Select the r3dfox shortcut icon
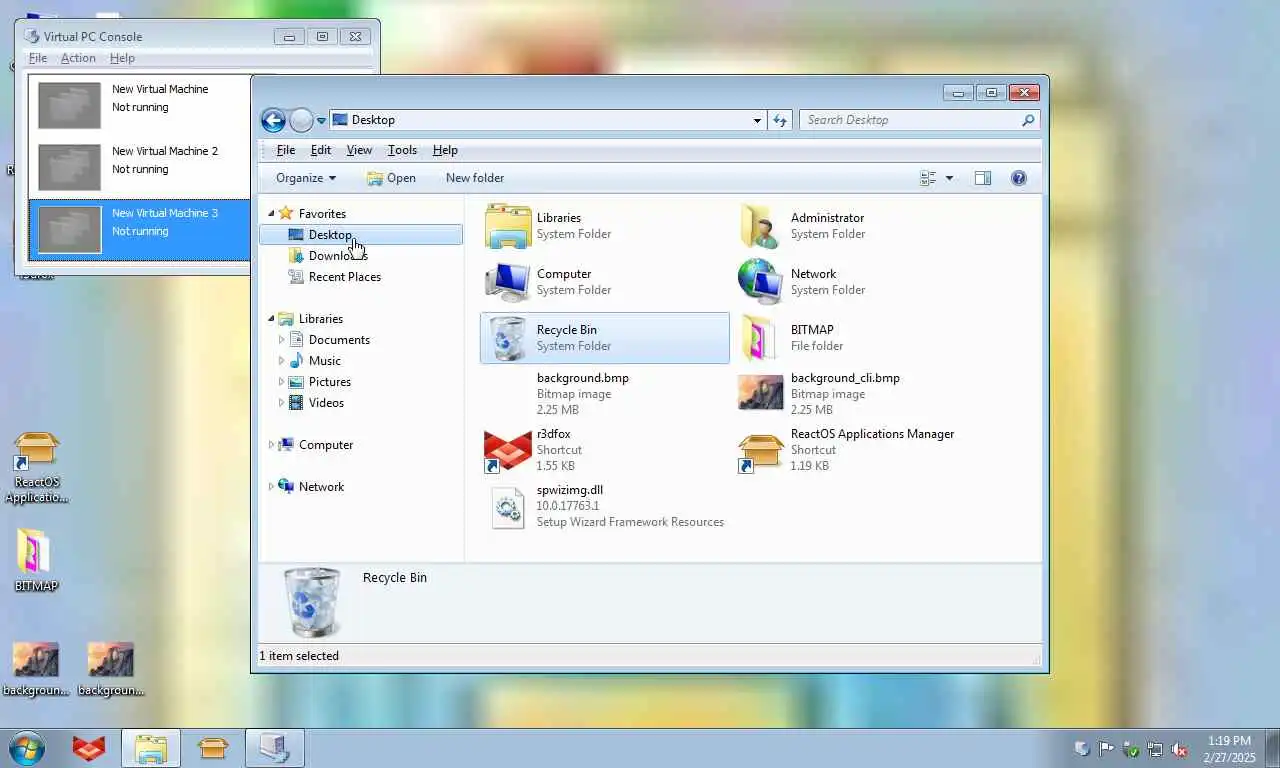Viewport: 1280px width, 768px height. pyautogui.click(x=508, y=450)
